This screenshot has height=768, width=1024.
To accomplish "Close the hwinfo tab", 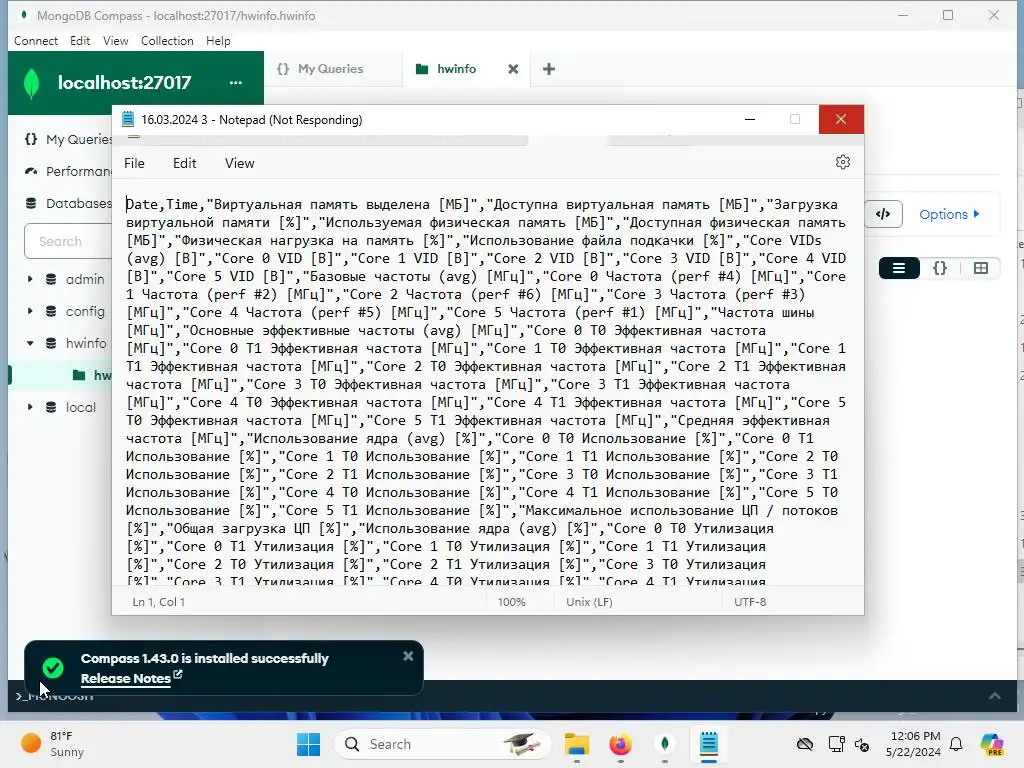I will click(x=513, y=69).
